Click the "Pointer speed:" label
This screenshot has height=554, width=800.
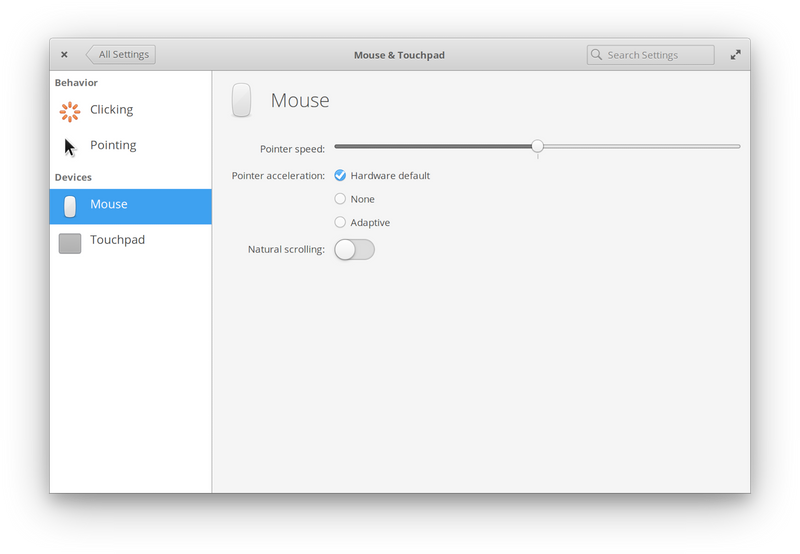point(292,149)
